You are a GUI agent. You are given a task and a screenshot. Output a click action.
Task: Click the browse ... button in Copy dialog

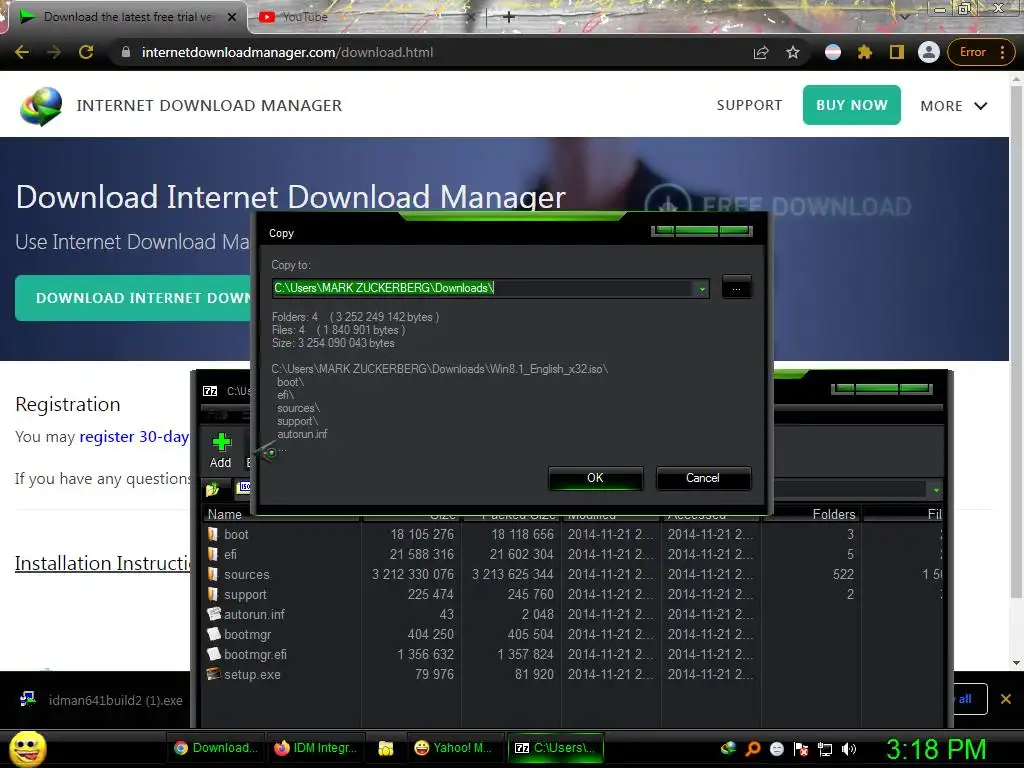click(737, 287)
